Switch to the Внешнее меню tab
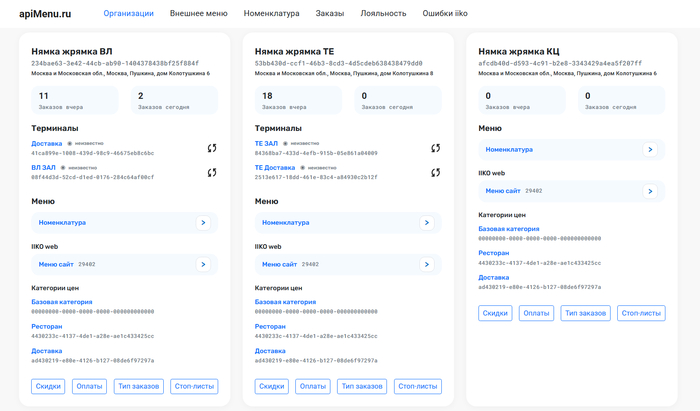This screenshot has width=700, height=411. tap(198, 14)
